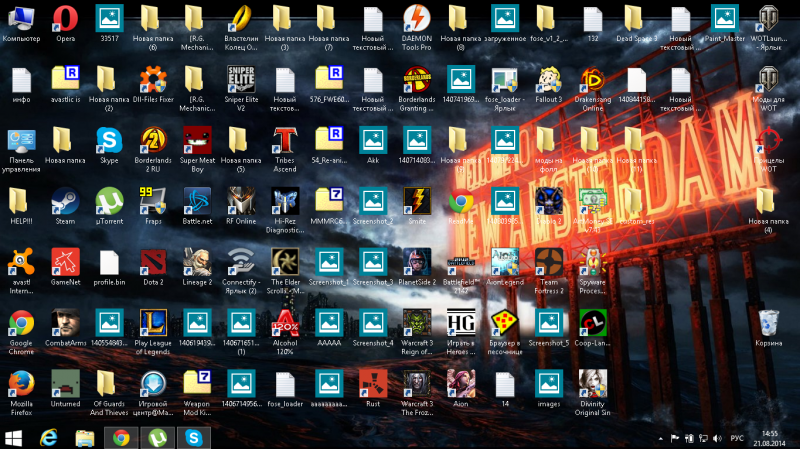
Task: Launch Divinity Original Sin shortcut
Action: 592,384
